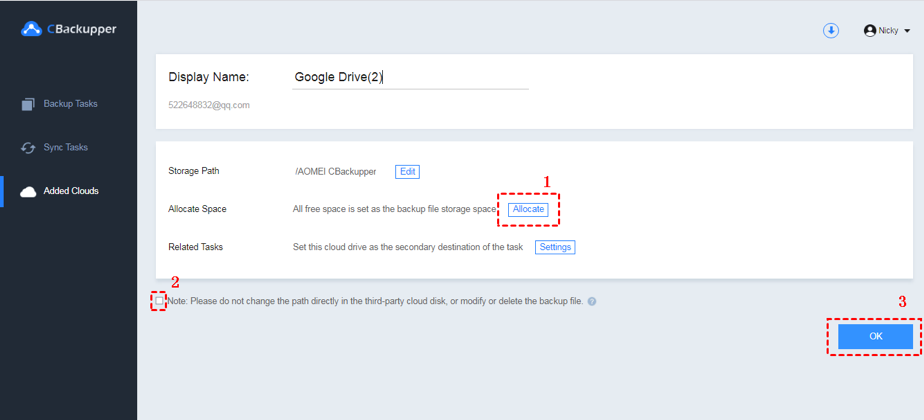The height and width of the screenshot is (420, 924).
Task: Open the Backup Tasks menu item
Action: pos(70,104)
